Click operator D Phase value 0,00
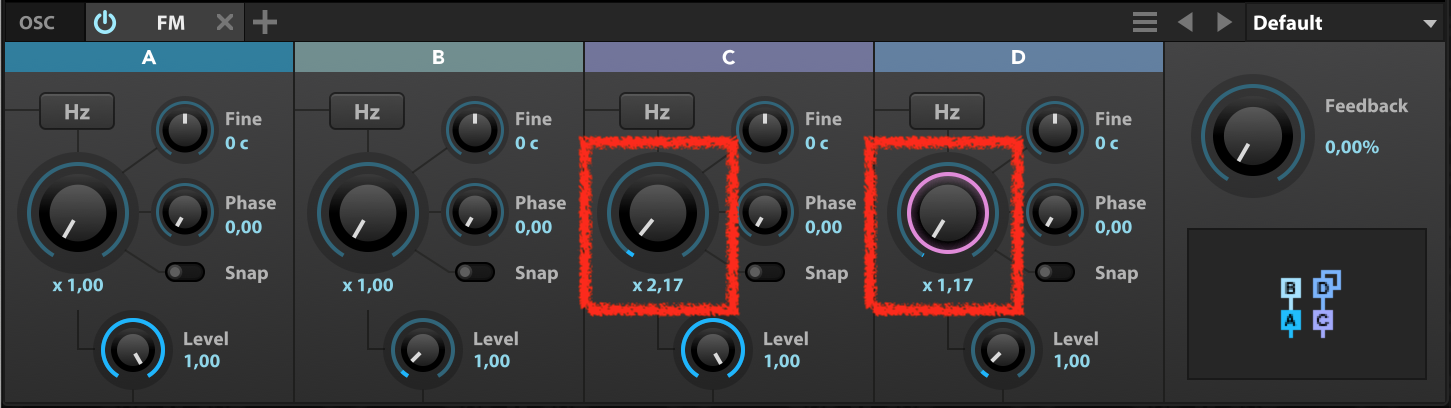The image size is (1451, 408). coord(1114,227)
